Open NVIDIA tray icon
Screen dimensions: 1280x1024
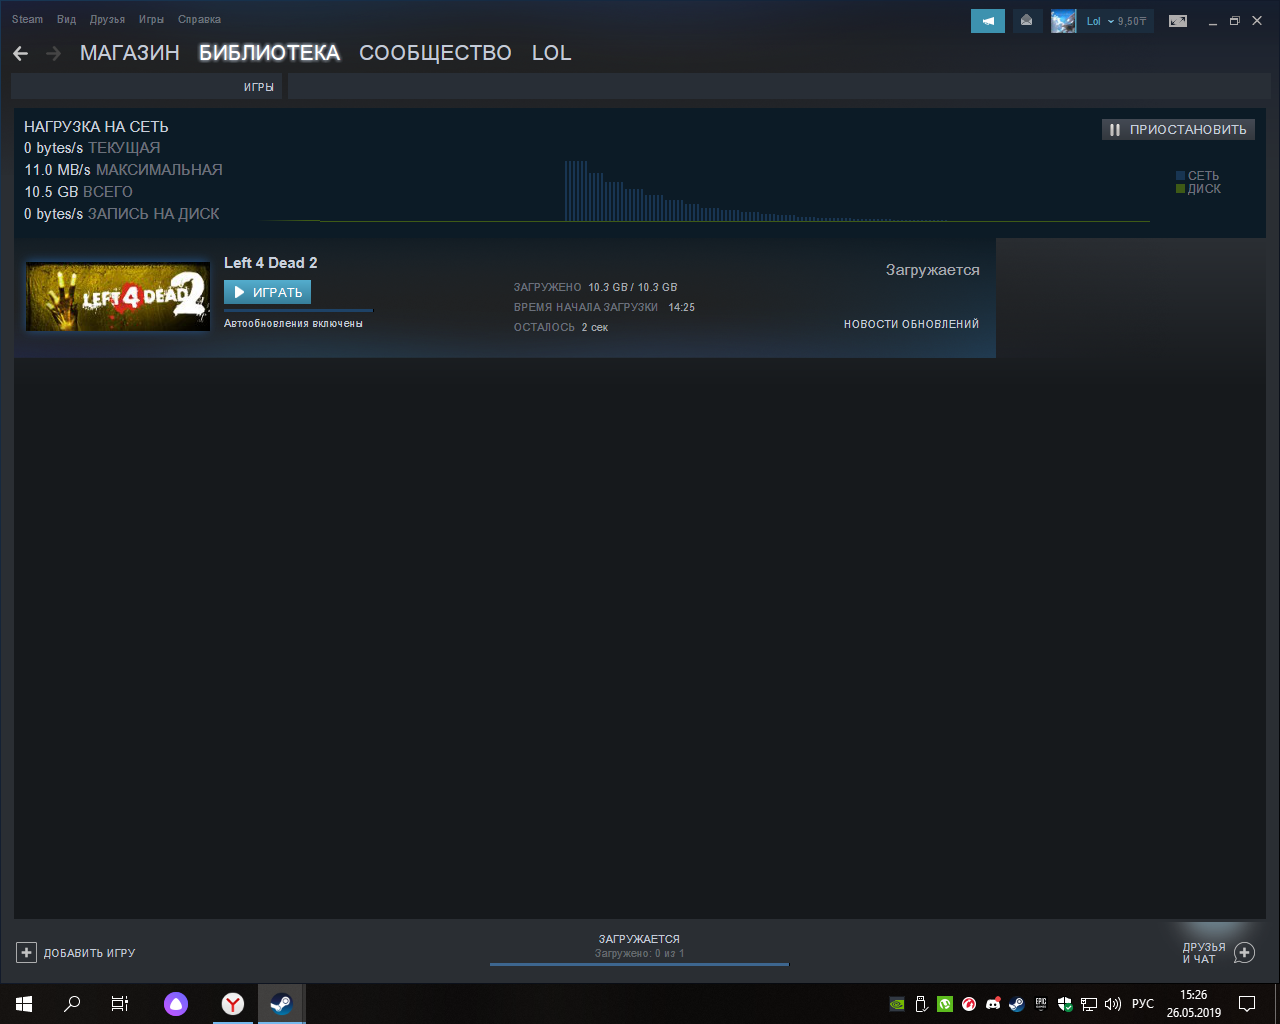click(897, 1004)
